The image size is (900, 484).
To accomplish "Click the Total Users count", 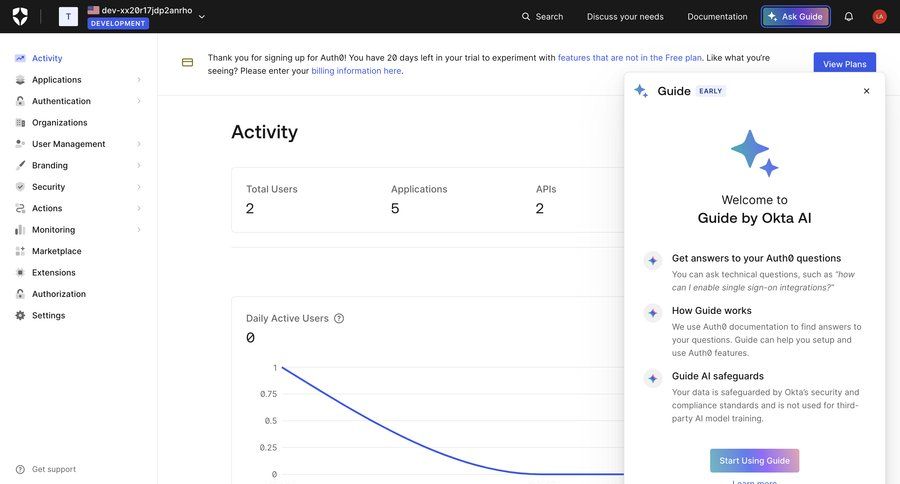I will click(250, 208).
